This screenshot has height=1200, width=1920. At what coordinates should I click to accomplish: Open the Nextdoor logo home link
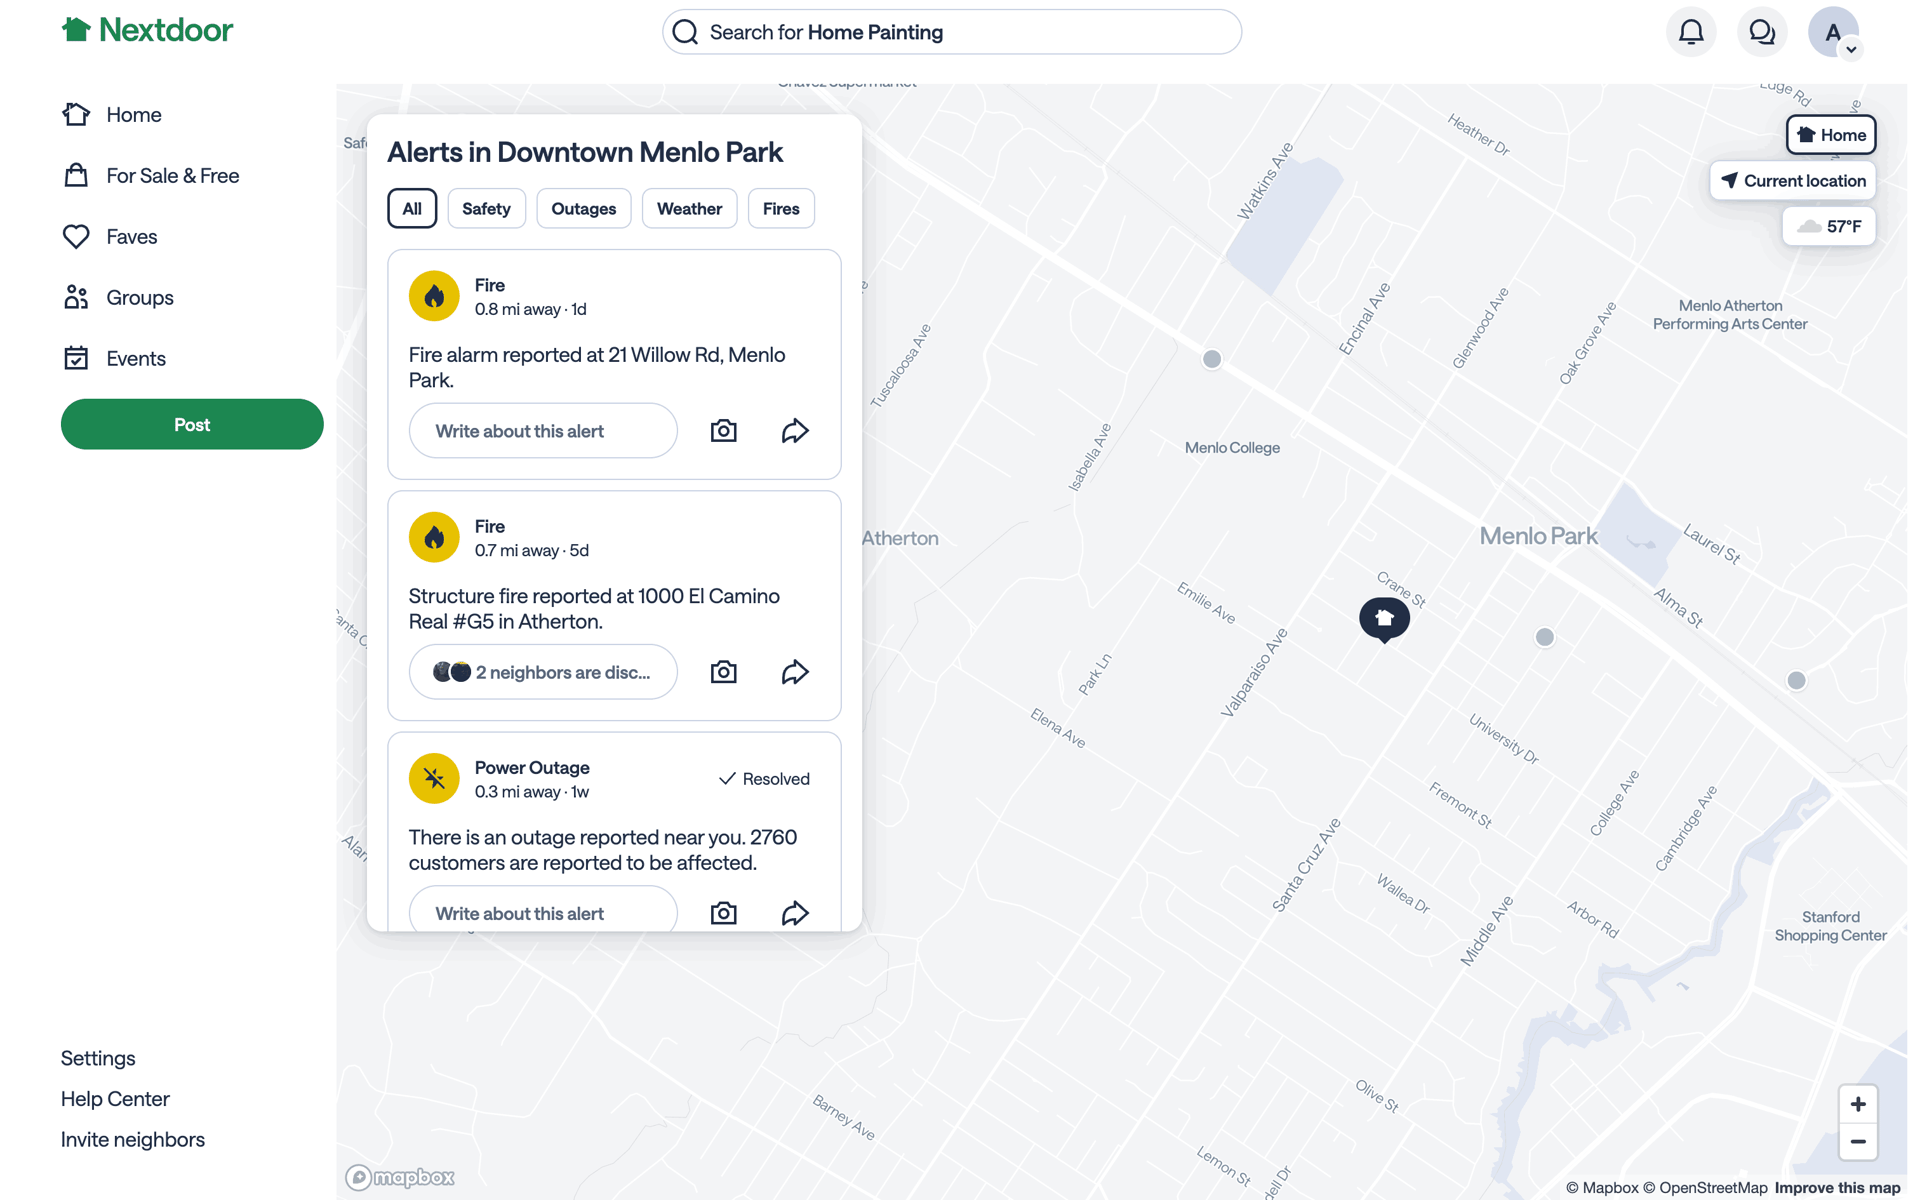point(147,30)
